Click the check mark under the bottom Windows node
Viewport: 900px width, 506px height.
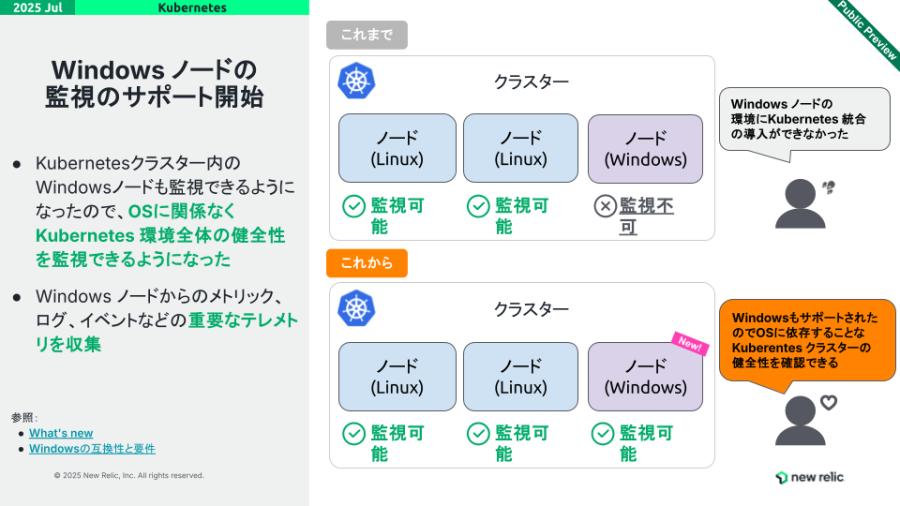click(603, 434)
